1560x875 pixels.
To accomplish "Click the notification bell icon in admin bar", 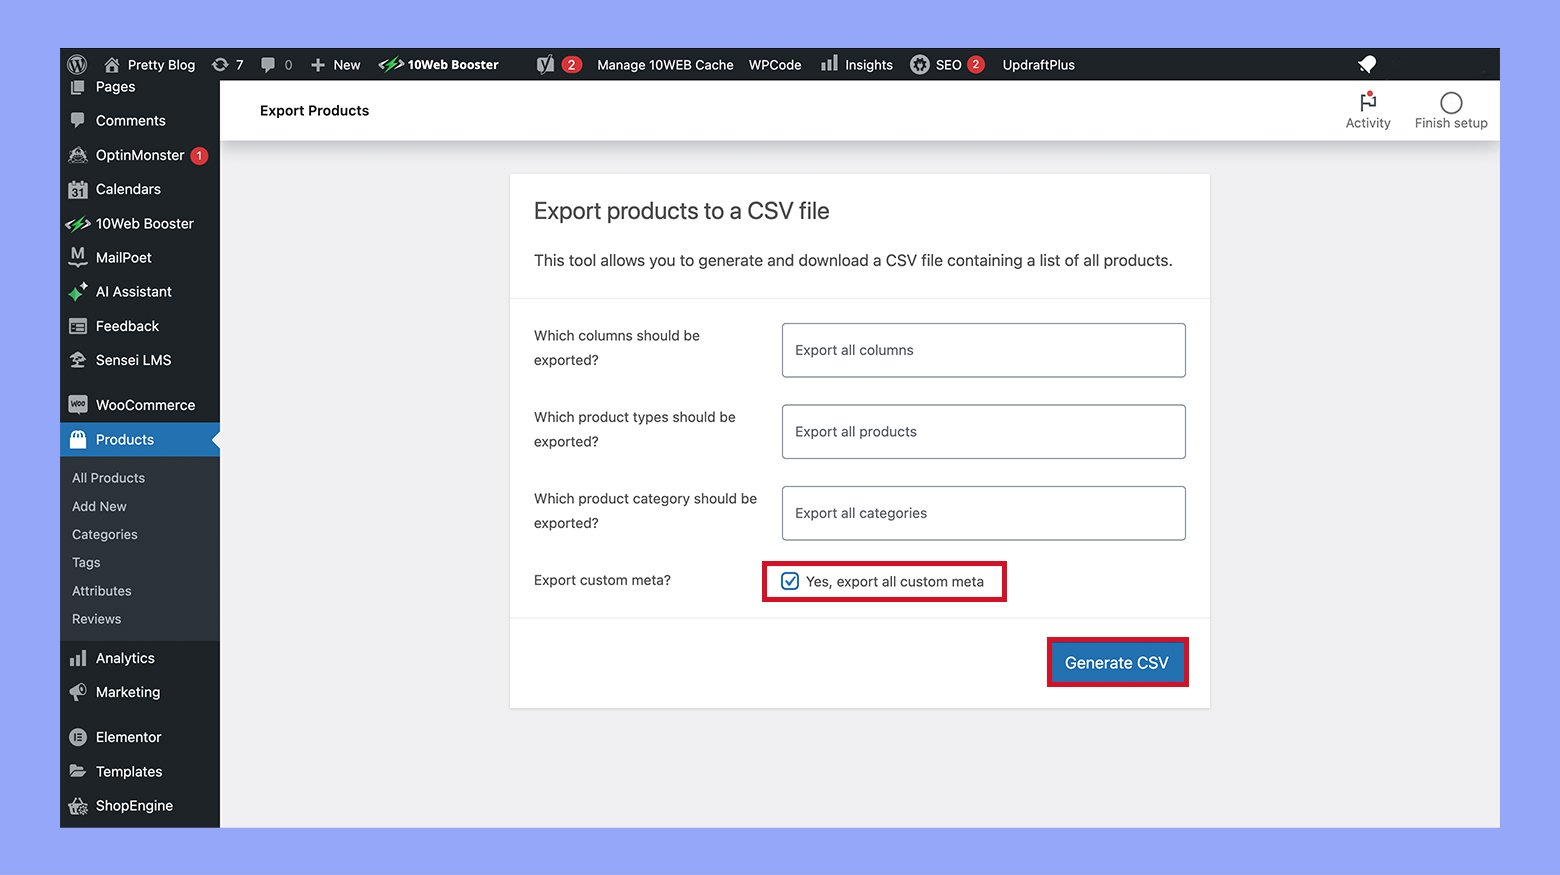I will 1367,65.
